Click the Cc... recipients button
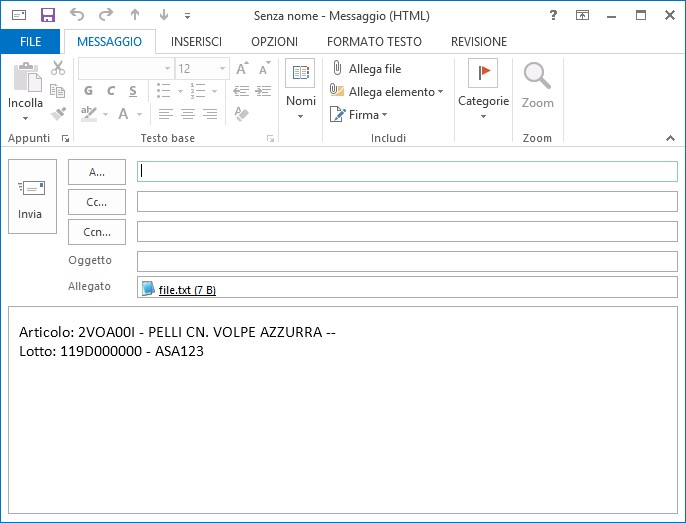Screen dimensions: 686x523 click(97, 202)
